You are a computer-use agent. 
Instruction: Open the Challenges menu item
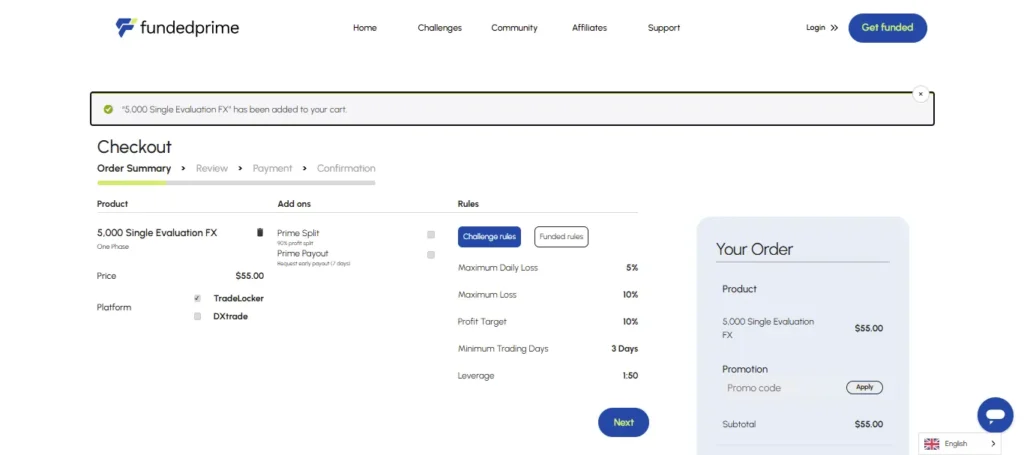(x=440, y=28)
